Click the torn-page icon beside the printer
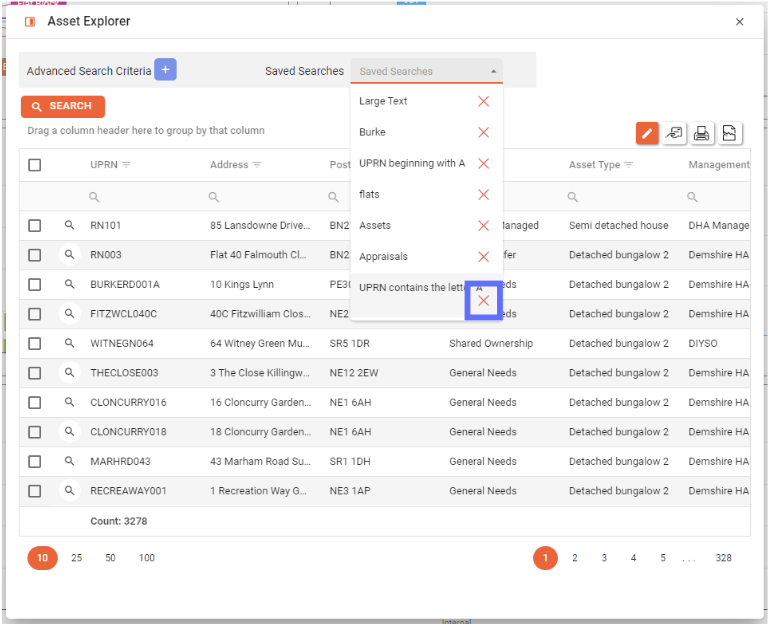Viewport: 770px width, 624px height. click(730, 133)
